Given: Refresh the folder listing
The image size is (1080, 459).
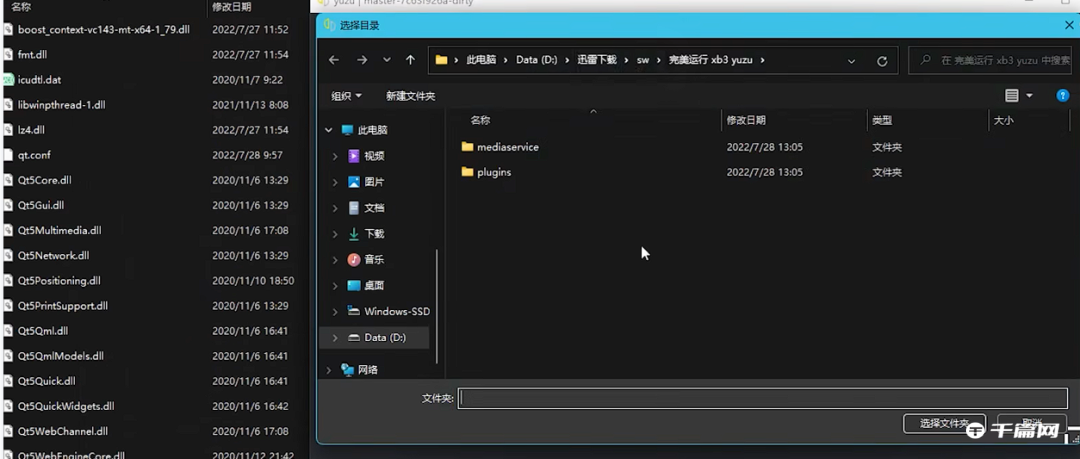Looking at the screenshot, I should [882, 61].
